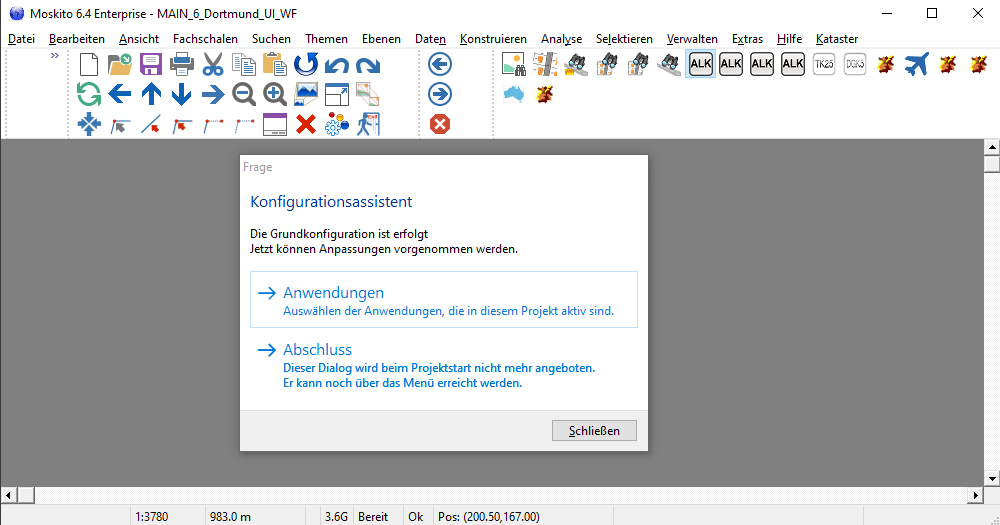This screenshot has height=525, width=1000.
Task: Click the horizontal scrollbar left arrow
Action: tap(9, 496)
